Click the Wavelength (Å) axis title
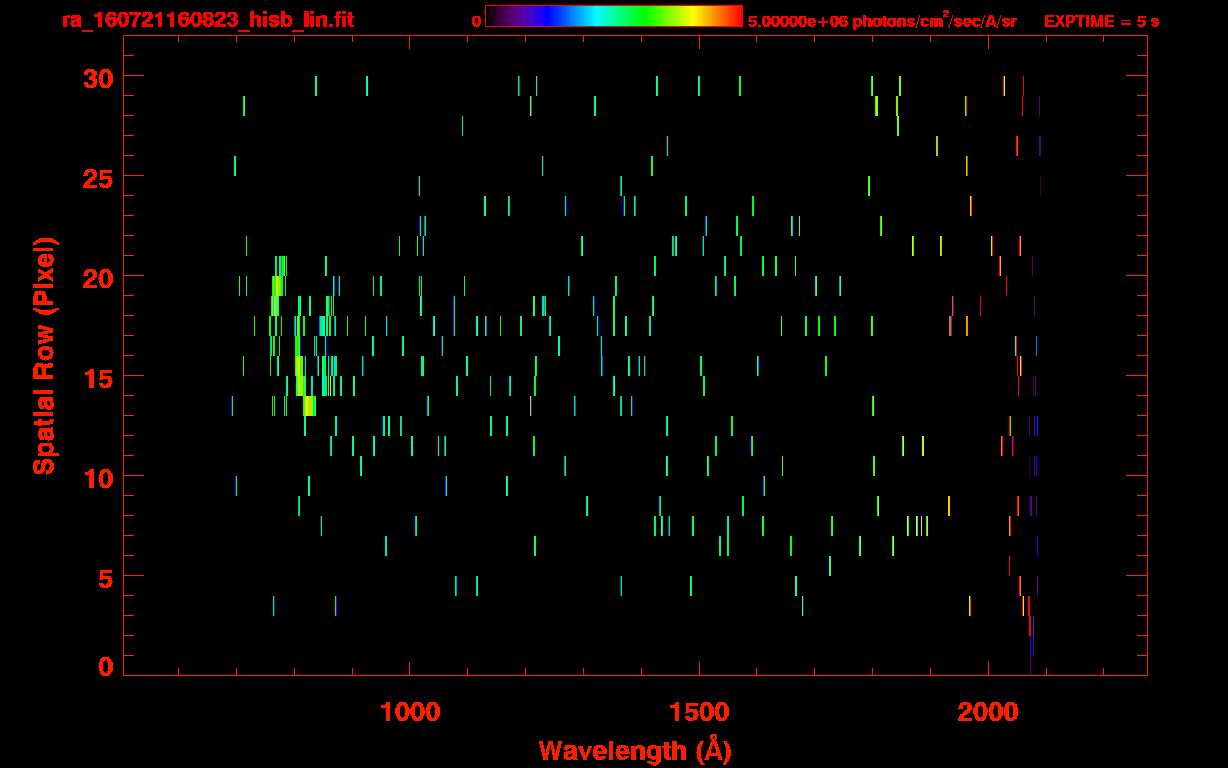The height and width of the screenshot is (768, 1228). pyautogui.click(x=634, y=750)
